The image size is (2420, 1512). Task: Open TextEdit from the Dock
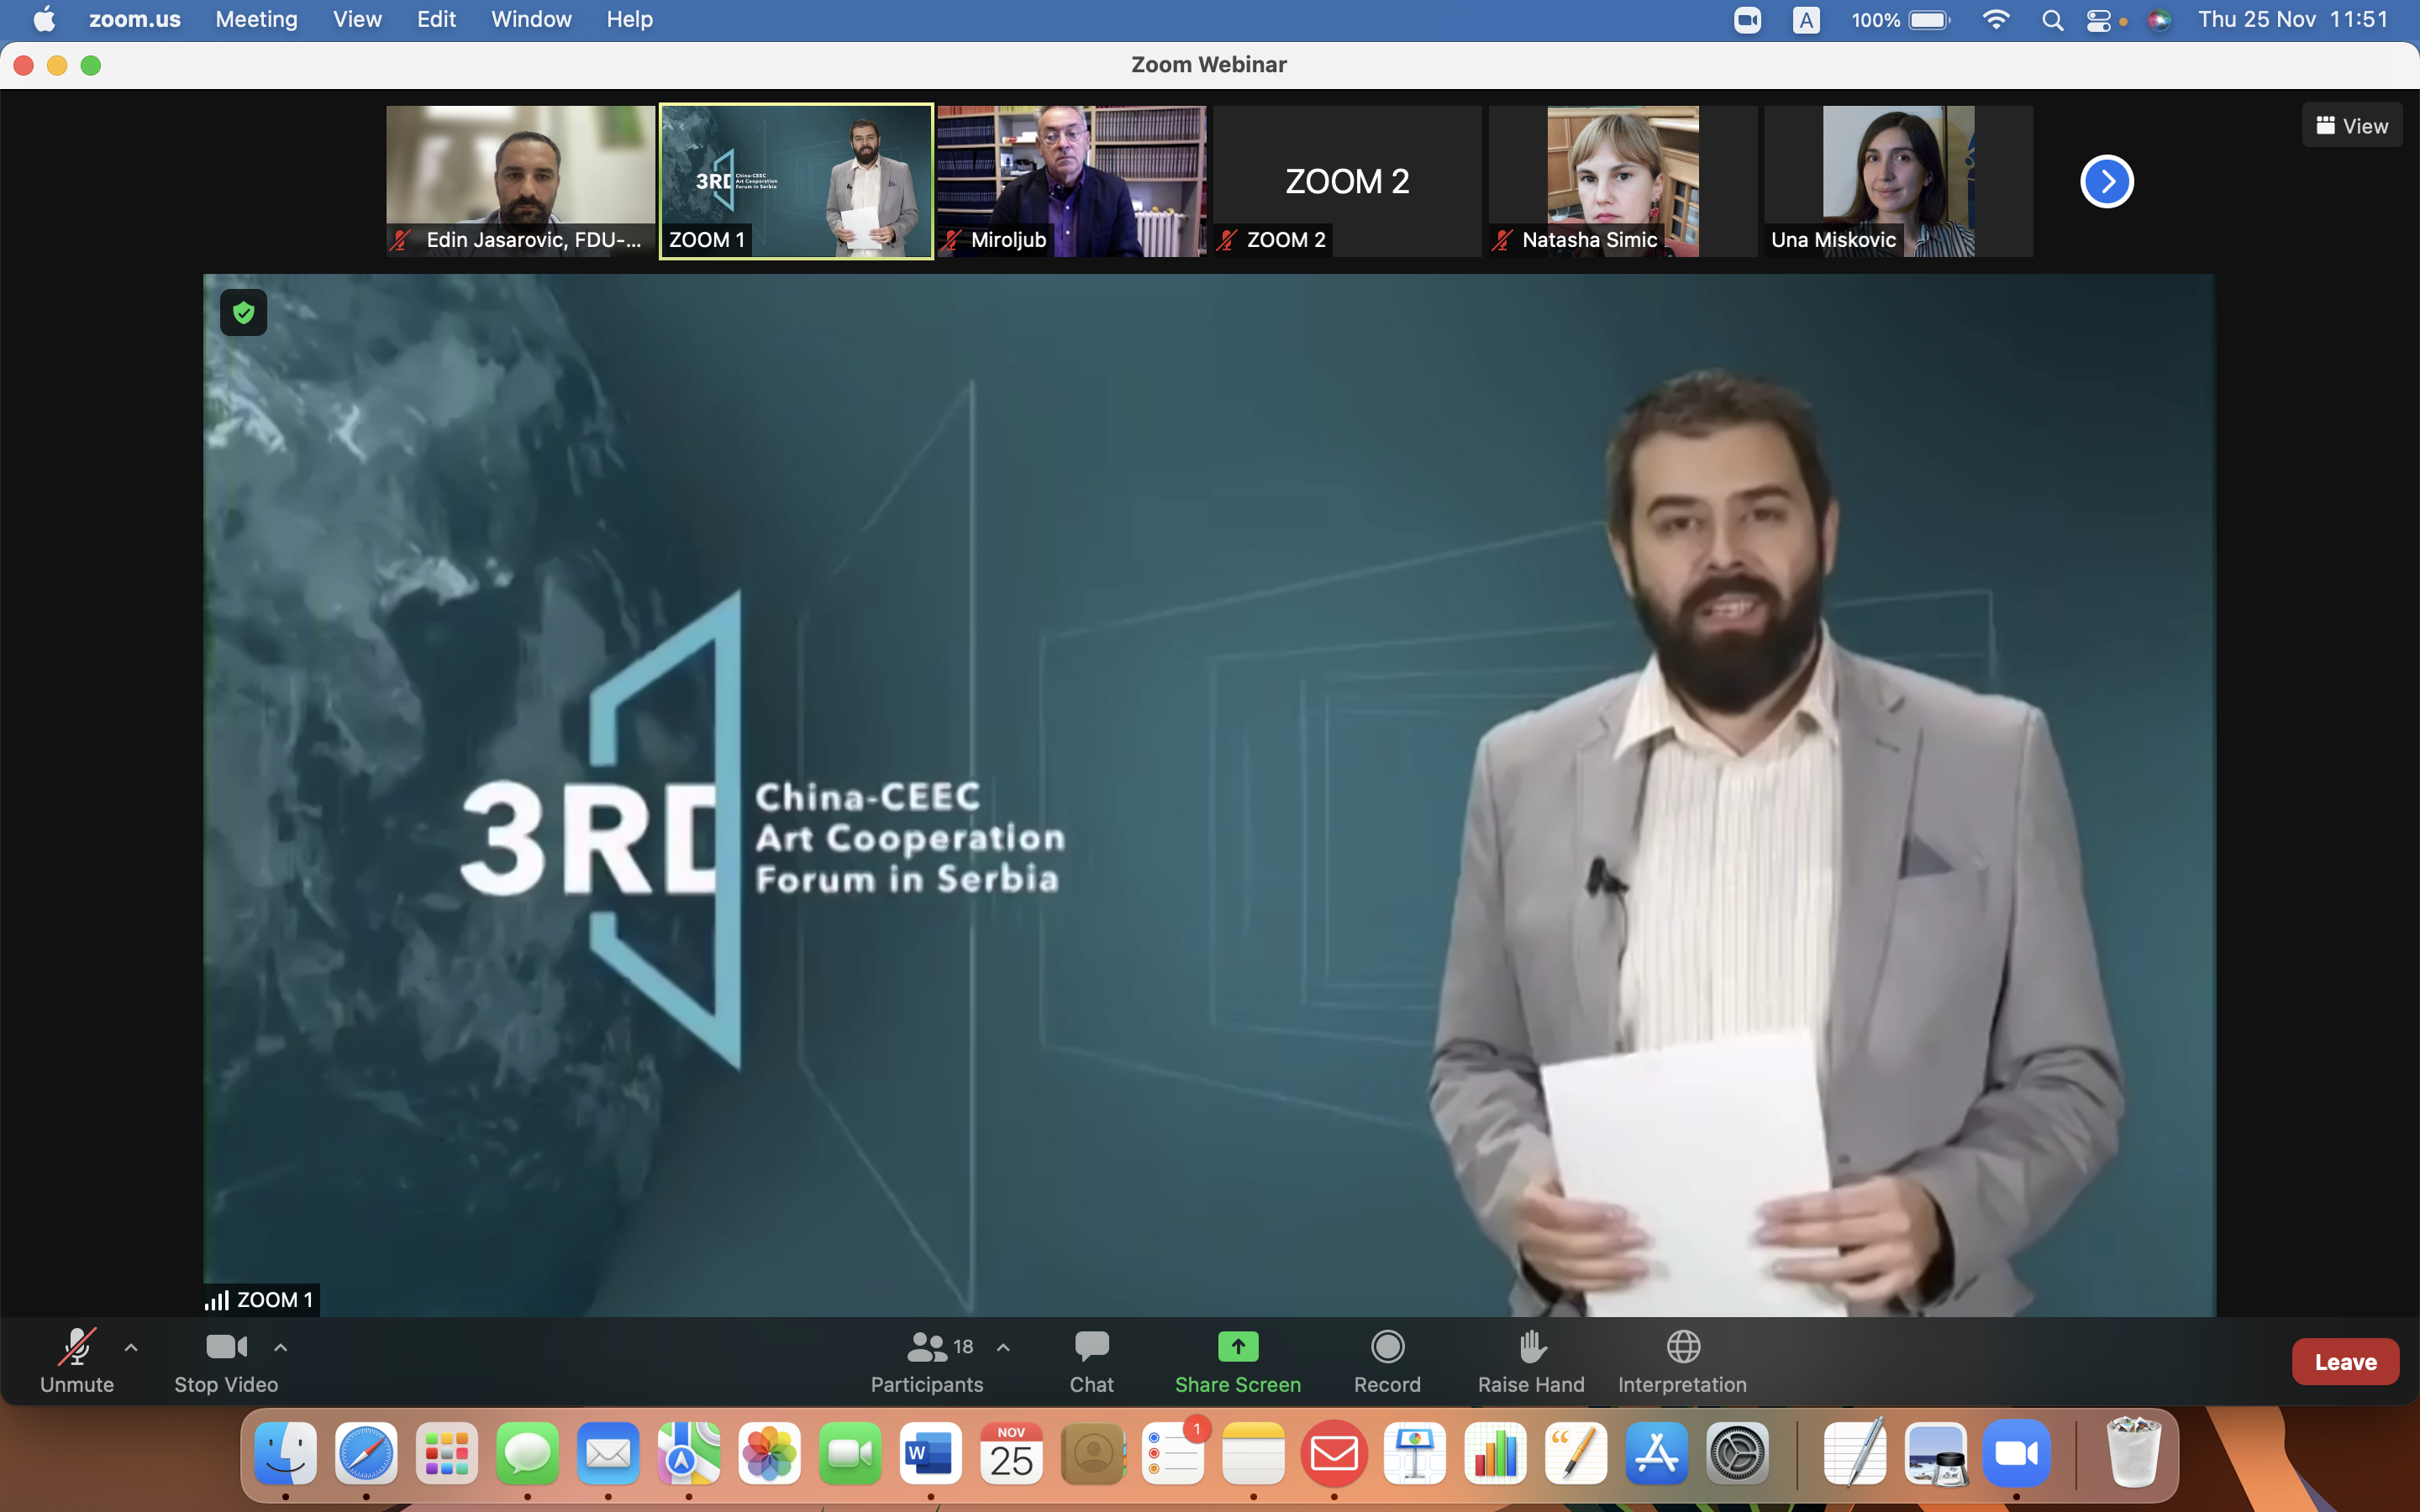point(1855,1453)
